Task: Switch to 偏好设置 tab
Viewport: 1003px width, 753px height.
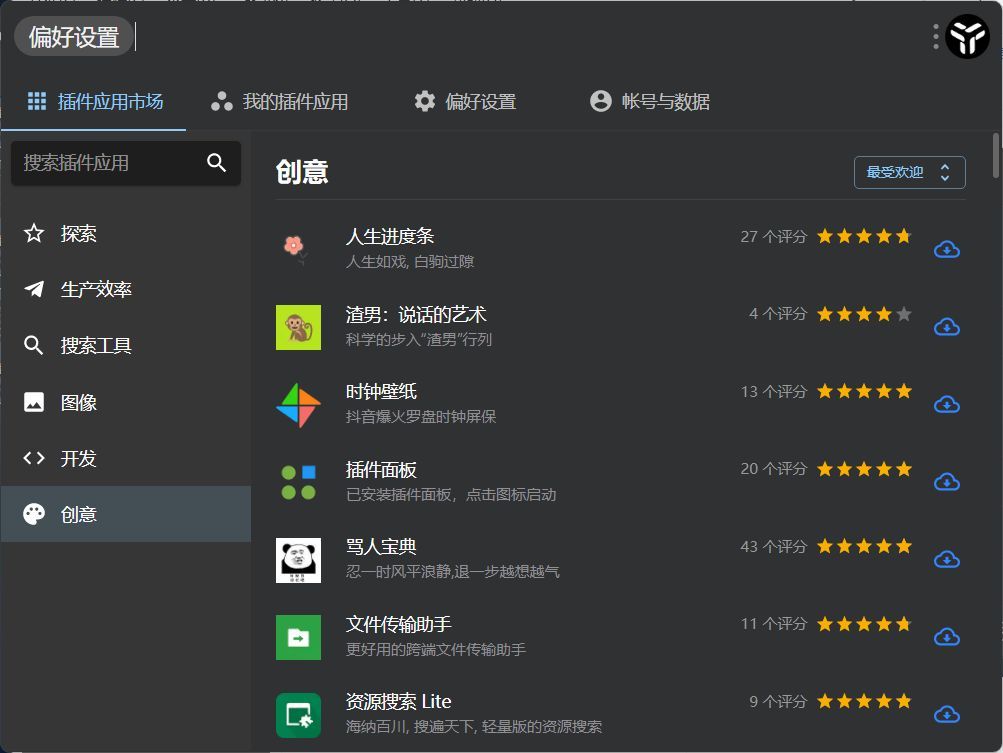Action: tap(465, 102)
